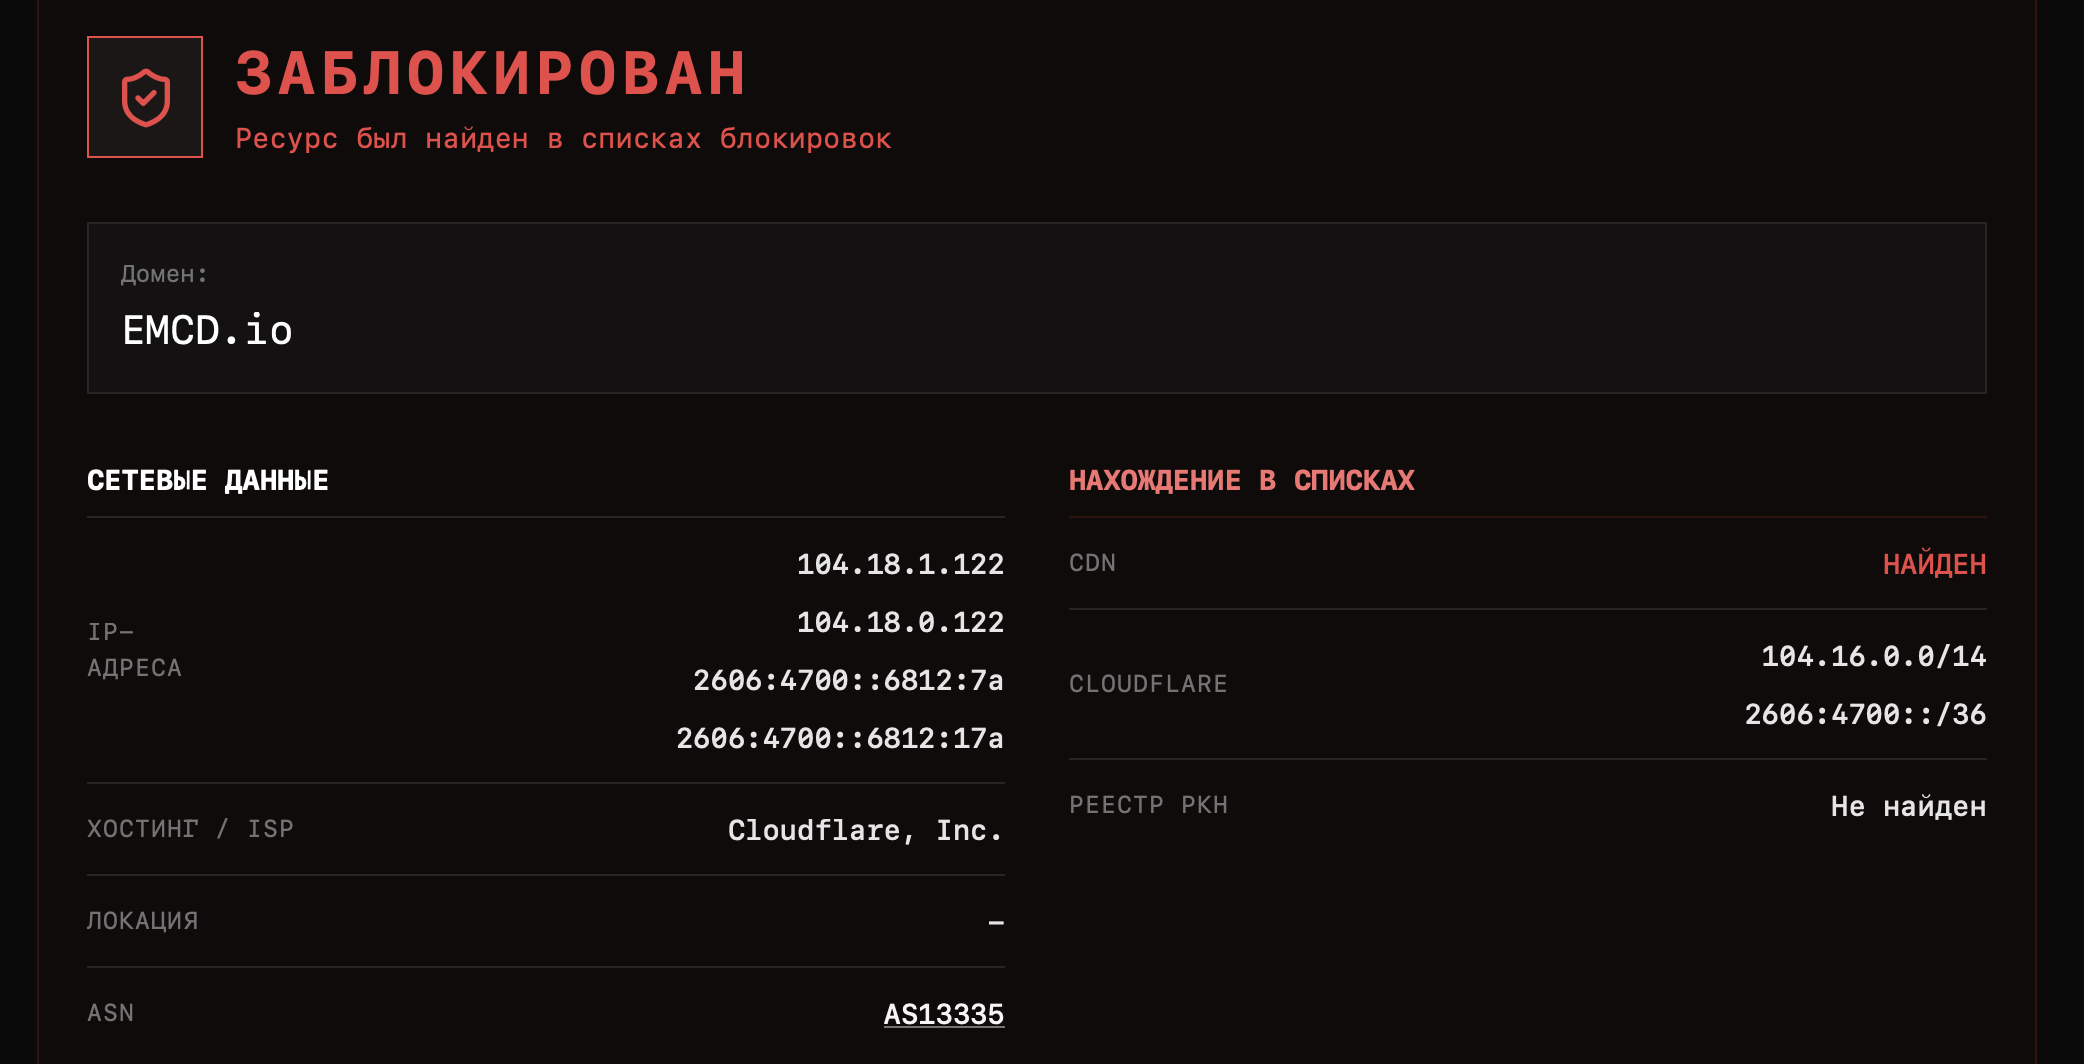Select IP address 104.18.1.122
The height and width of the screenshot is (1064, 2084).
[x=900, y=564]
